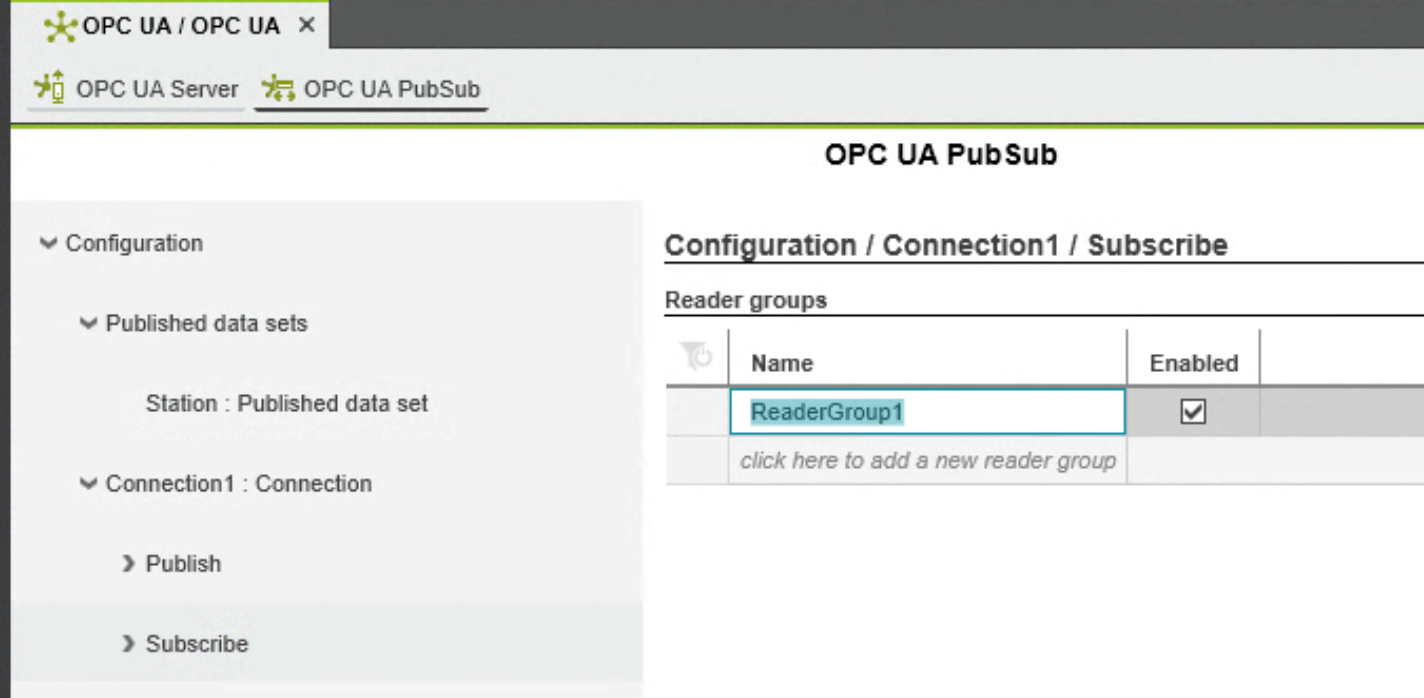Viewport: 1424px width, 698px height.
Task: Close the OPC UA / OPC UA tab
Action: 307,25
